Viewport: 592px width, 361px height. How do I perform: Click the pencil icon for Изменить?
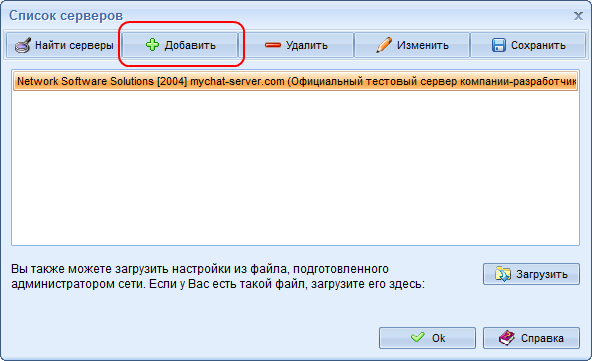384,45
